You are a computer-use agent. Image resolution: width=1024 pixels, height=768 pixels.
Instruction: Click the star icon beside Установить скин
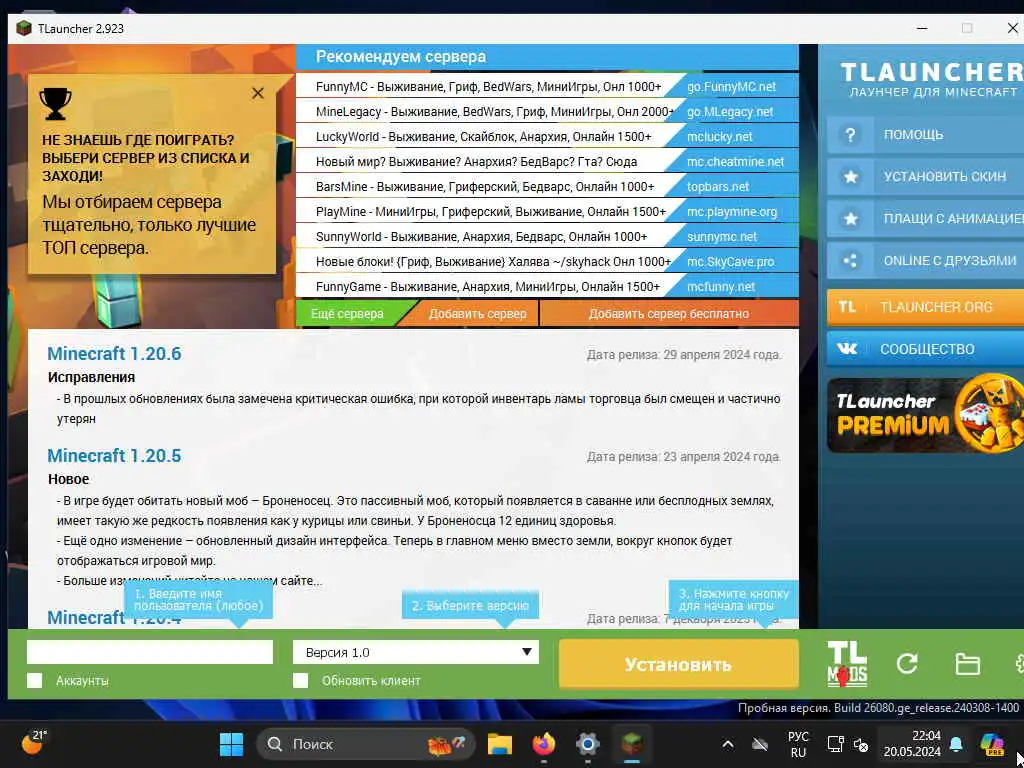pos(850,176)
